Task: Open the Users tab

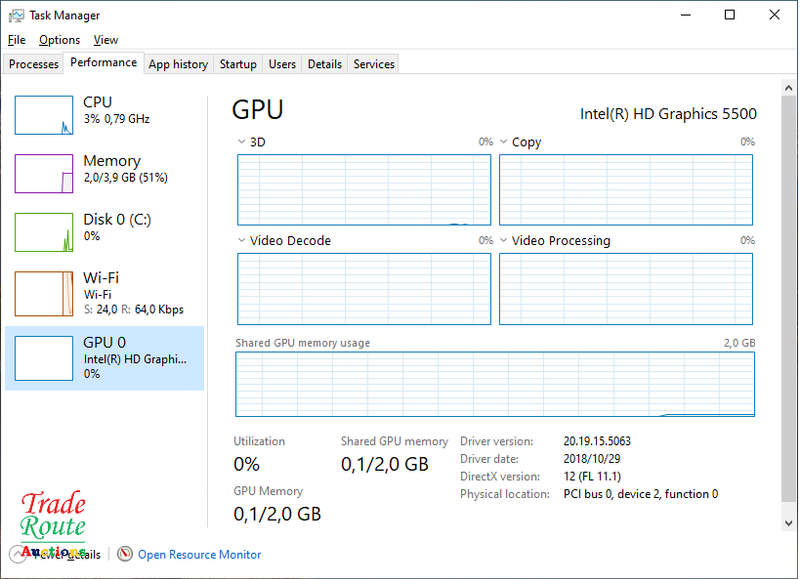Action: tap(282, 64)
